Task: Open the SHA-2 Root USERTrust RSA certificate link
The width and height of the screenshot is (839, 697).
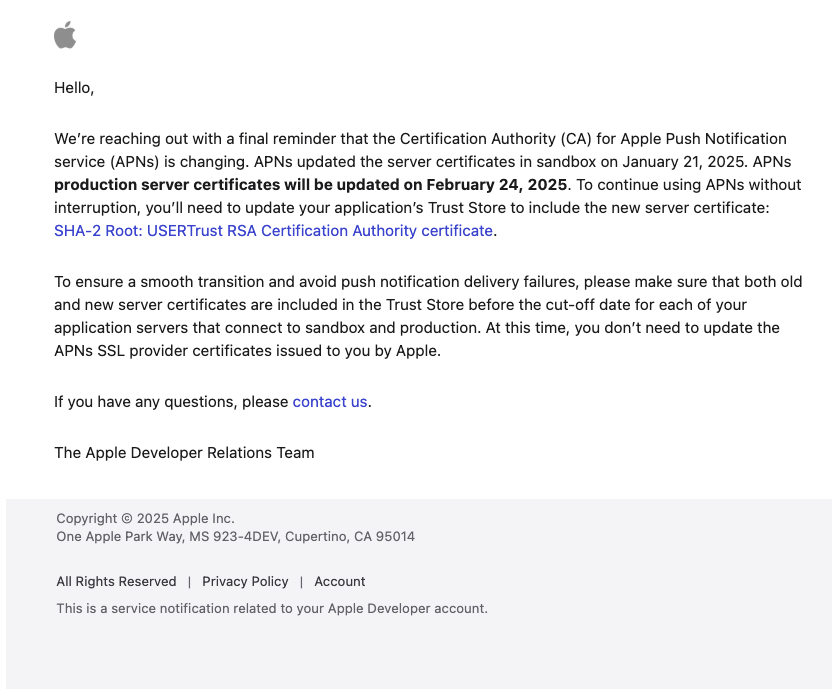Action: pyautogui.click(x=273, y=231)
